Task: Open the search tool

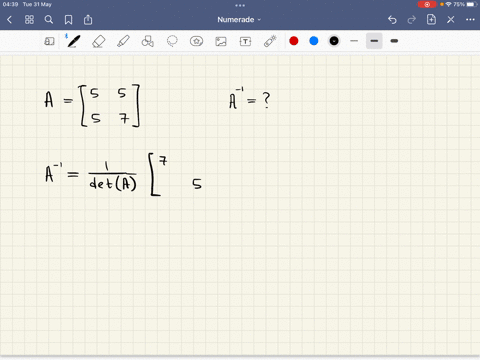Action: (49, 20)
